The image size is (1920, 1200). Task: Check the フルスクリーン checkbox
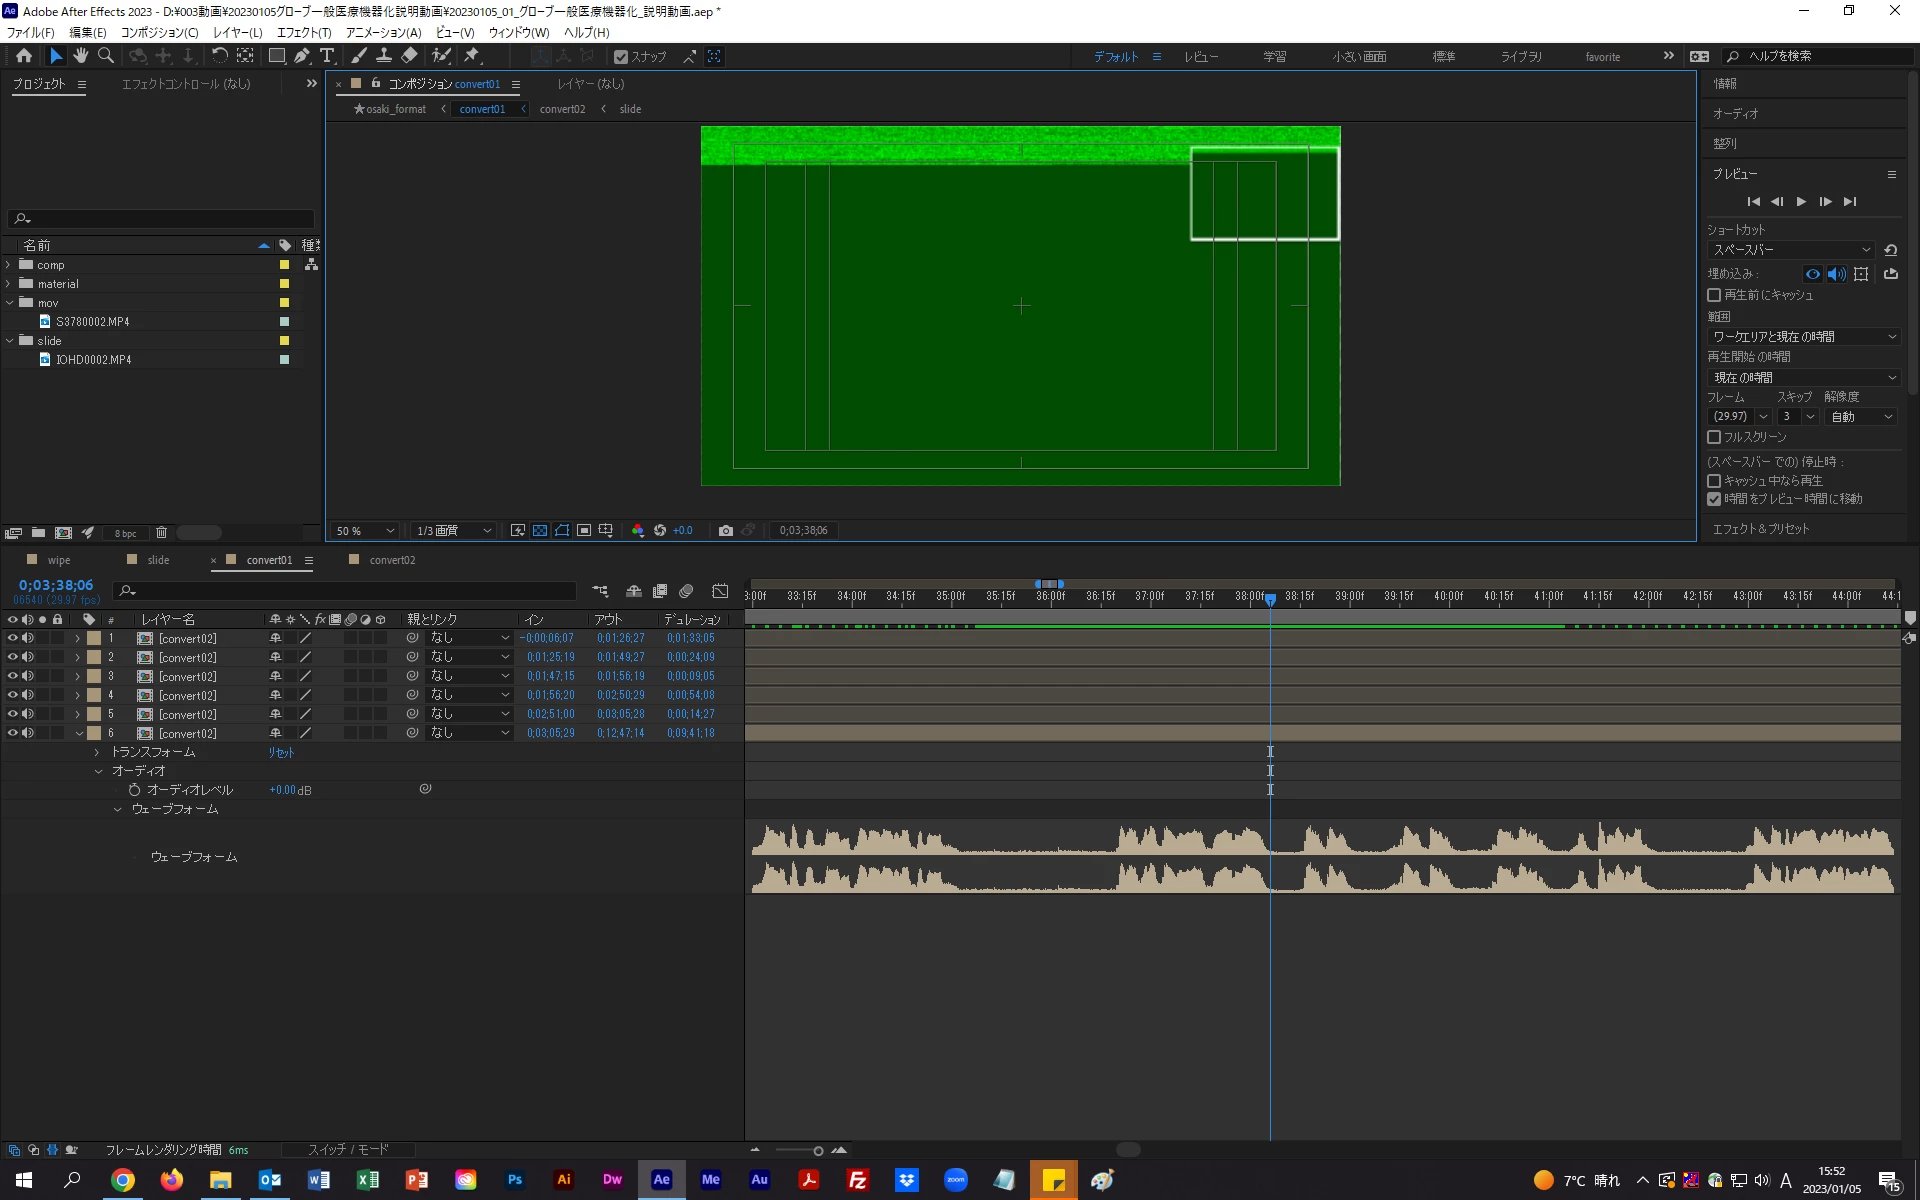tap(1714, 437)
